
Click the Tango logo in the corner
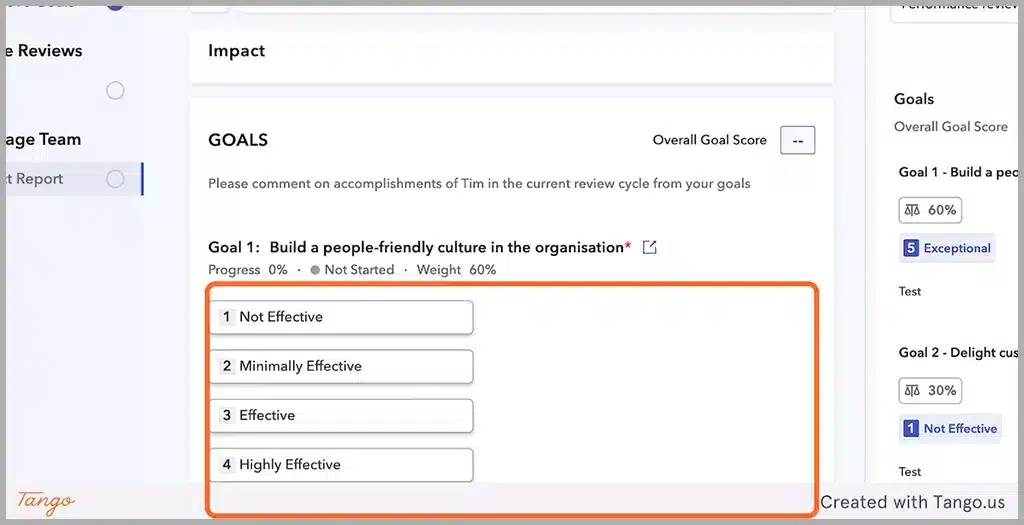[46, 501]
